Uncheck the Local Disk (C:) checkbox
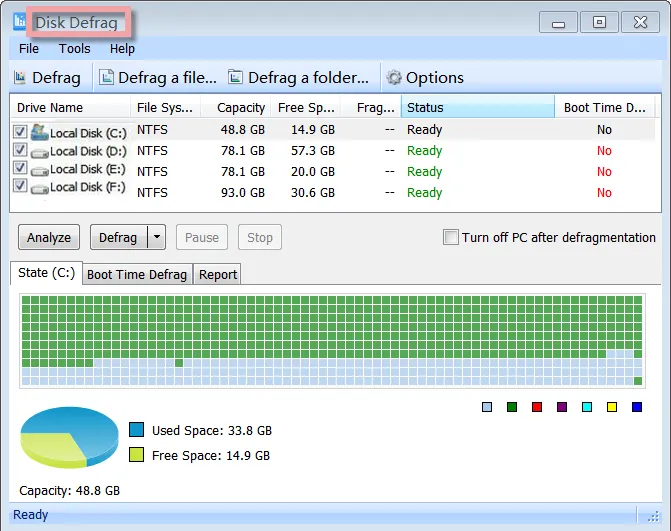671x531 pixels. tap(20, 131)
